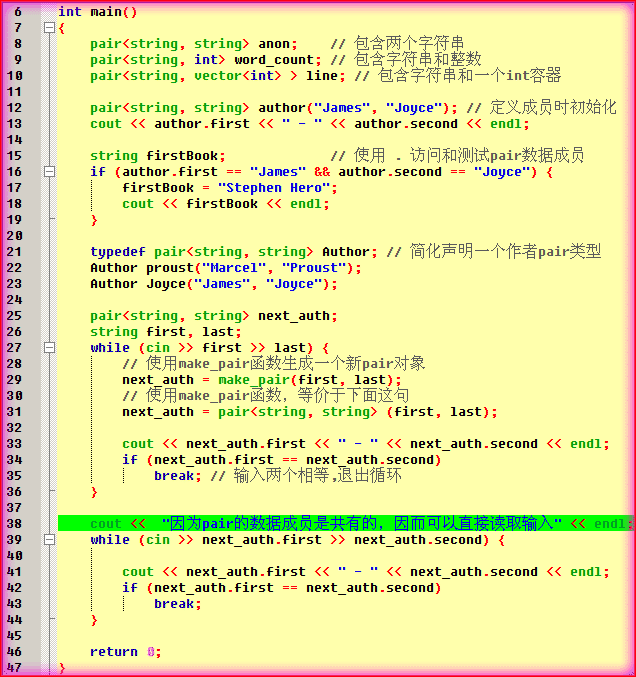Screen dimensions: 636x677
Task: Click the comment '输入两个相等,退出循环' on line 35
Action: (318, 475)
